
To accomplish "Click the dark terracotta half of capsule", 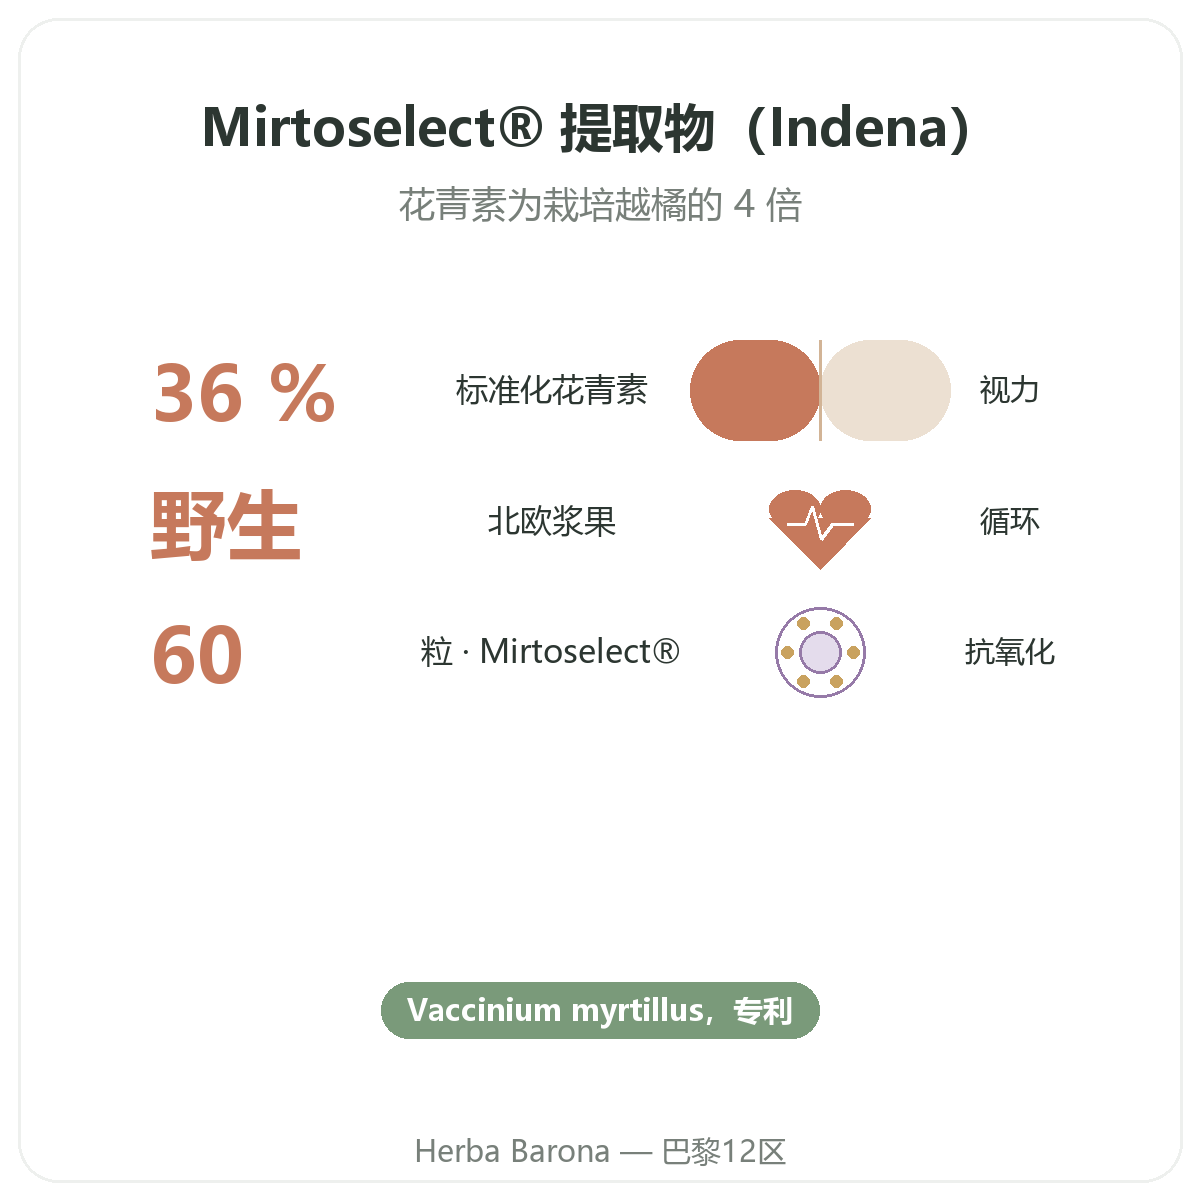I will [754, 390].
